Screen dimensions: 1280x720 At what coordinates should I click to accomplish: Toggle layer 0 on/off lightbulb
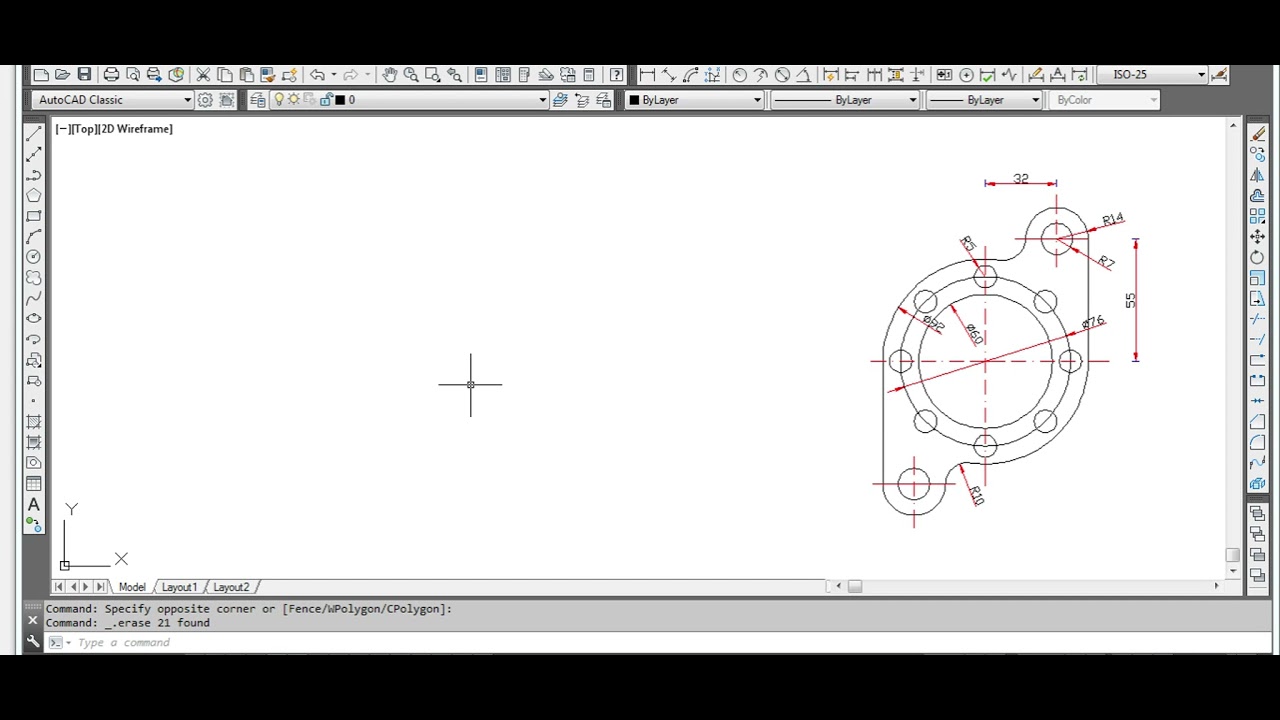pyautogui.click(x=279, y=100)
